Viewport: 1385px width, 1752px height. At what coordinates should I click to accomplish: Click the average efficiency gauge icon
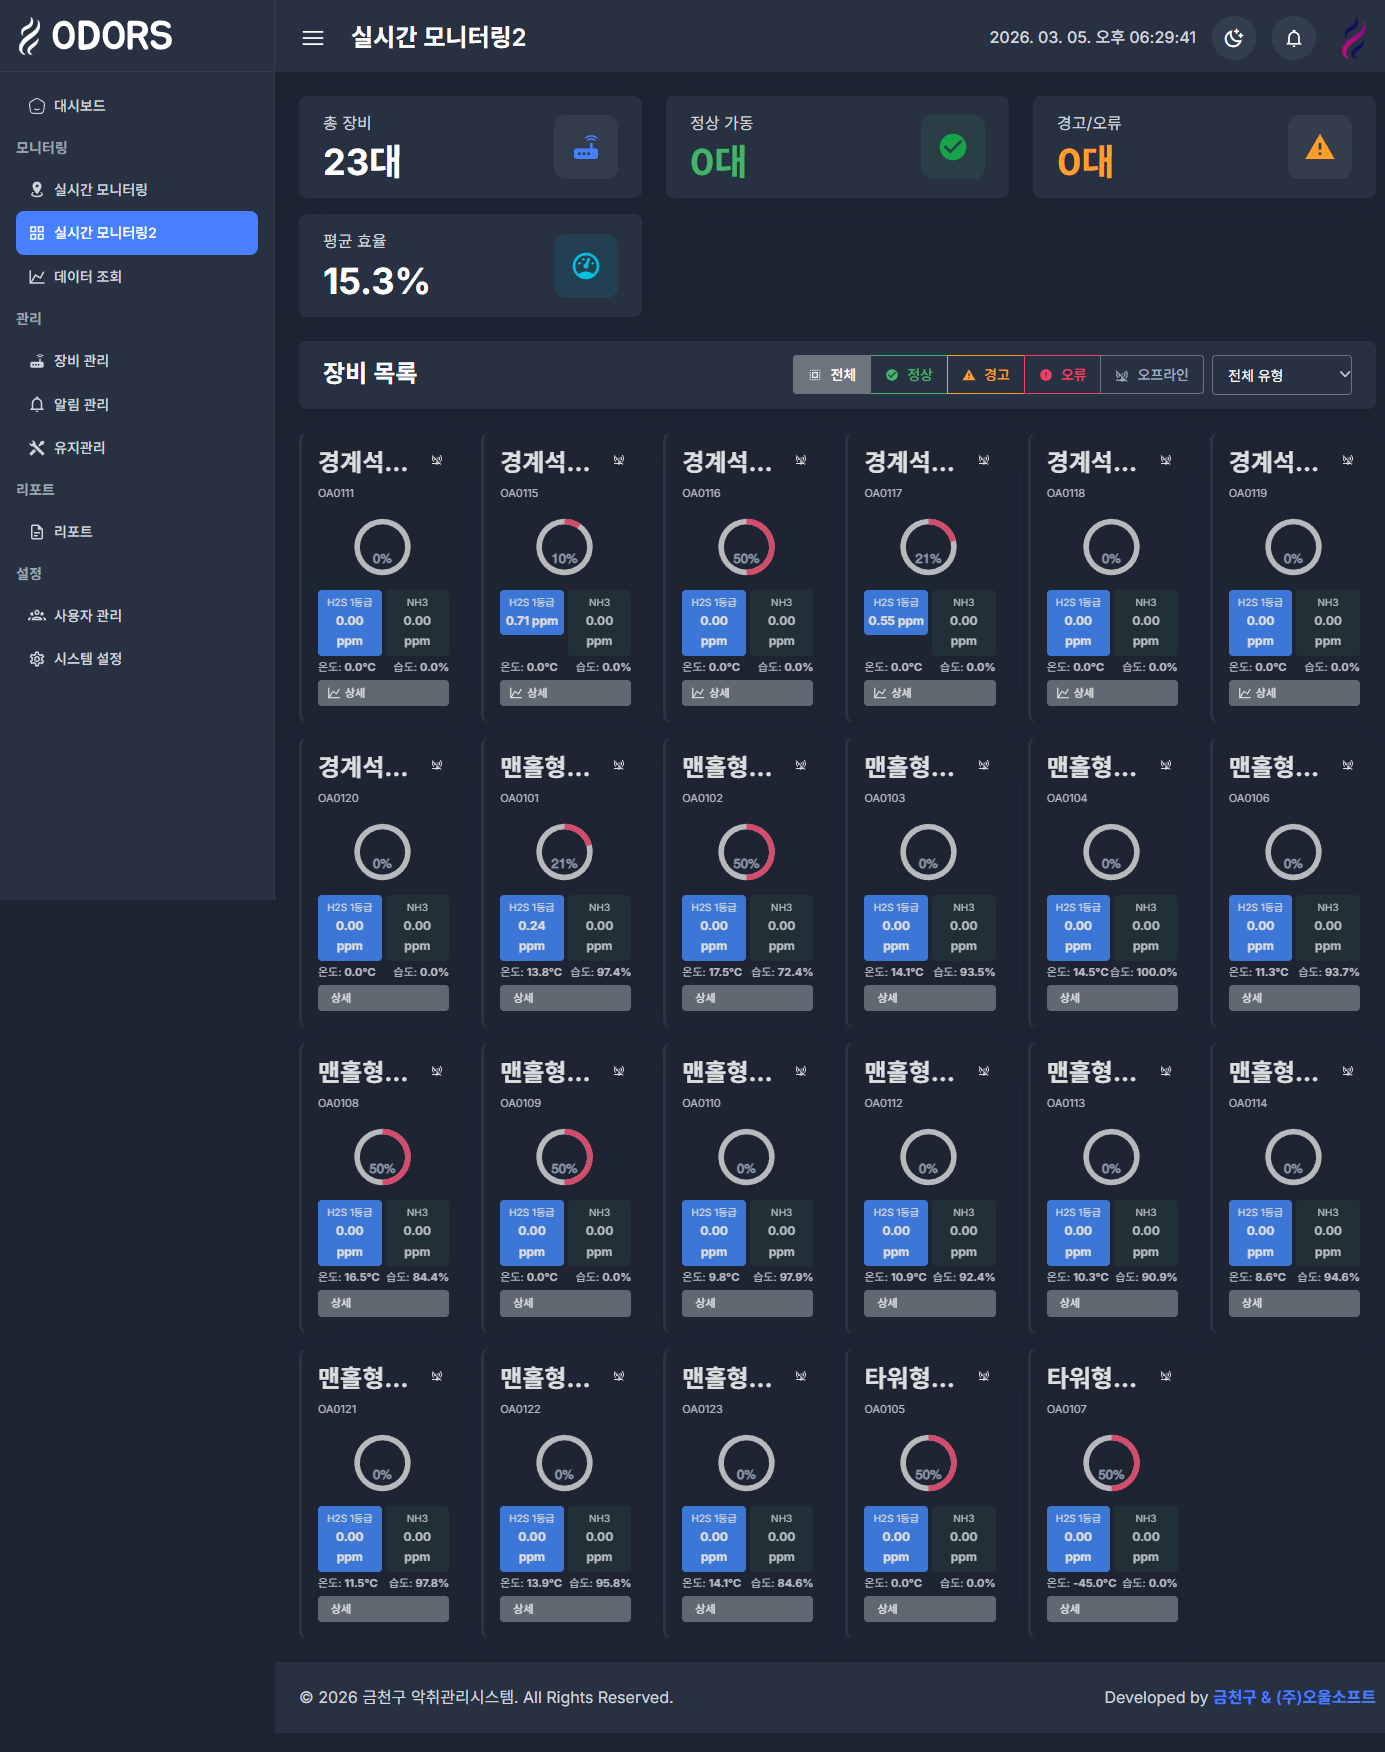(586, 266)
